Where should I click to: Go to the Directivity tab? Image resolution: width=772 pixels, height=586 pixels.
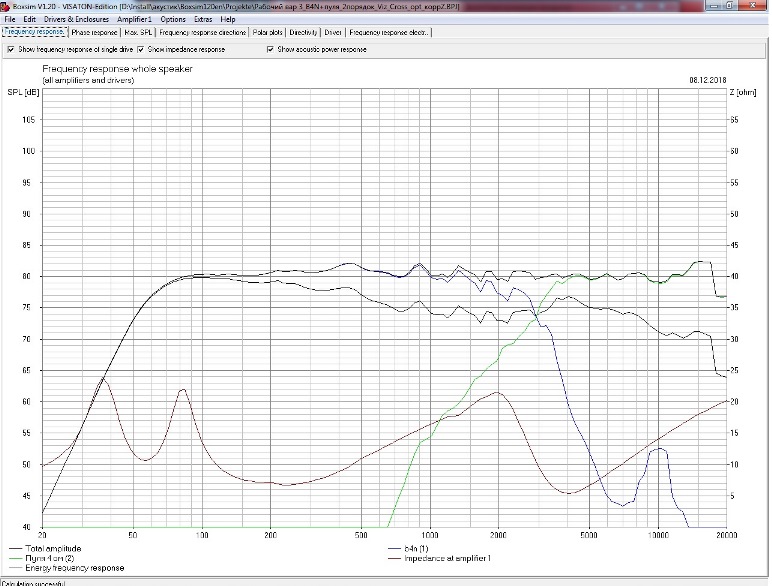[304, 33]
